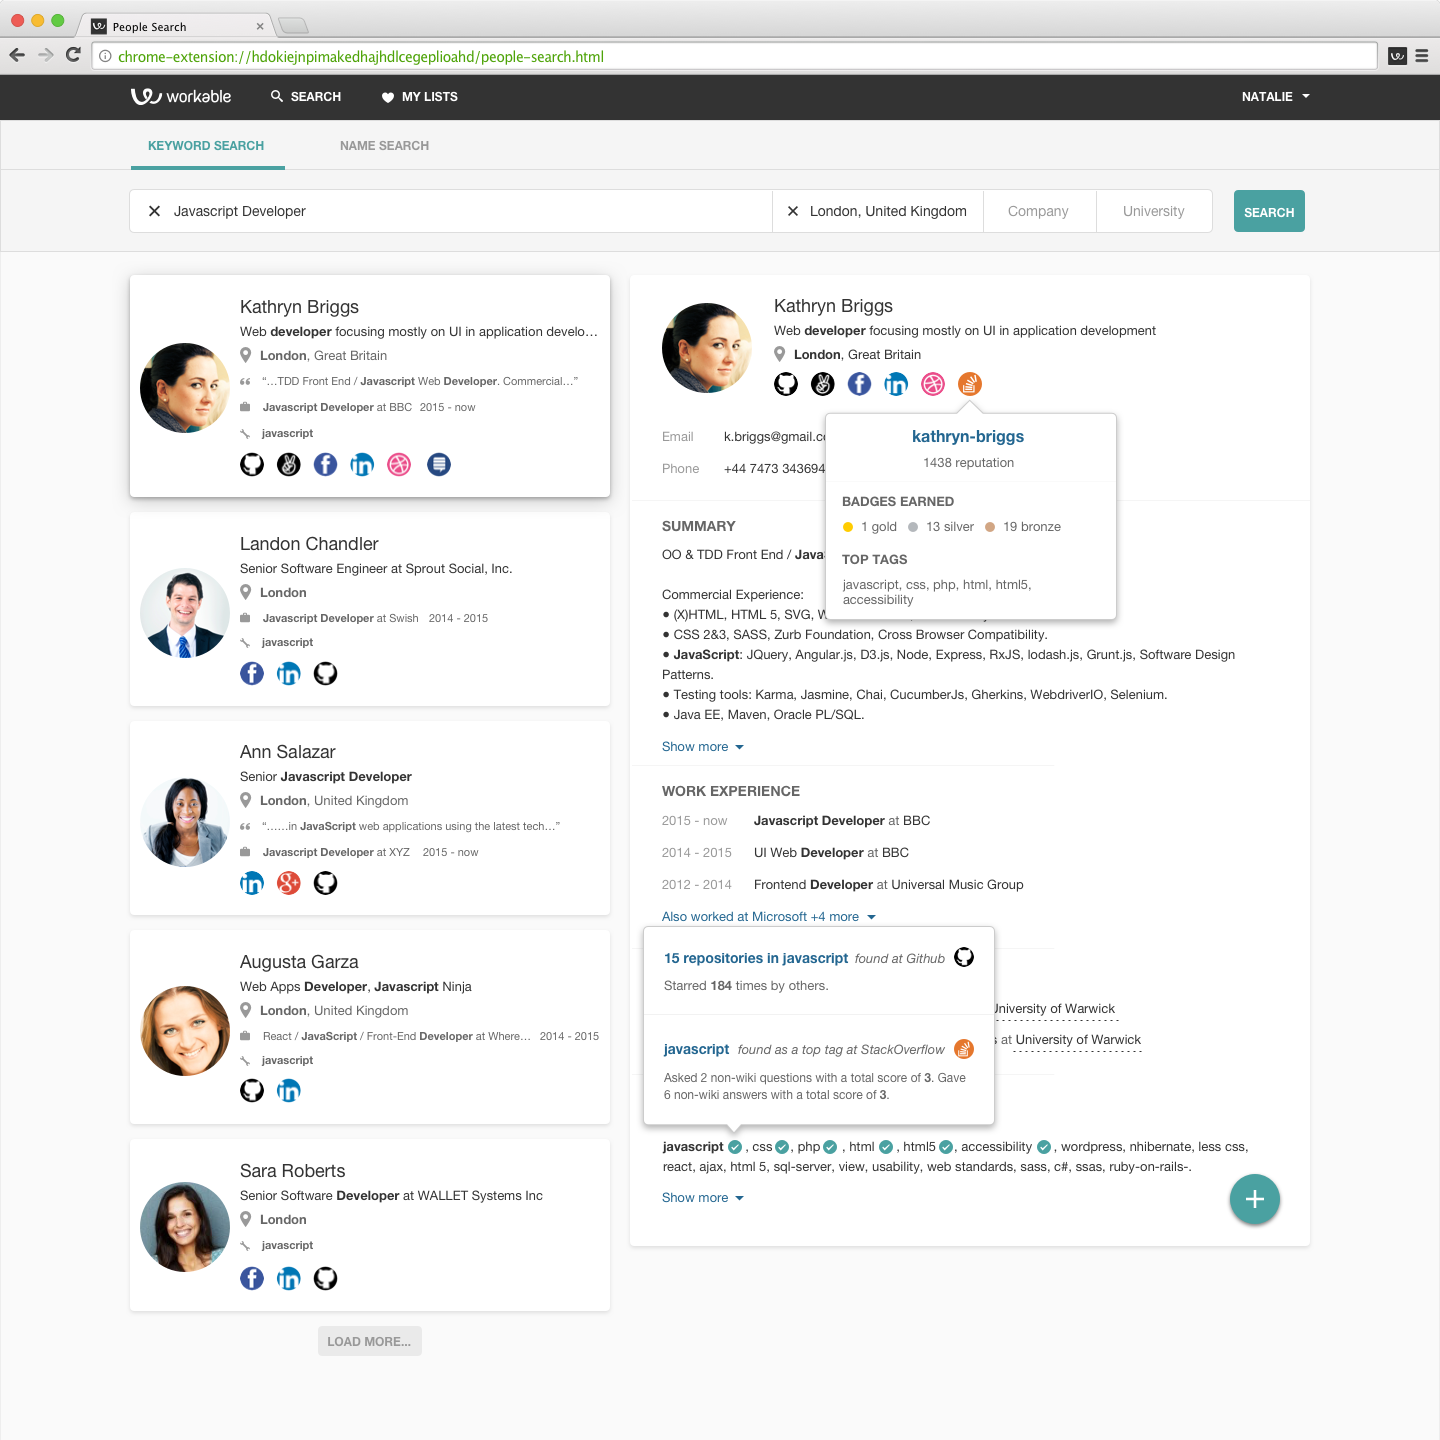Open Dribbble icon on Kathryn Briggs' result card
The width and height of the screenshot is (1440, 1440).
(x=399, y=465)
